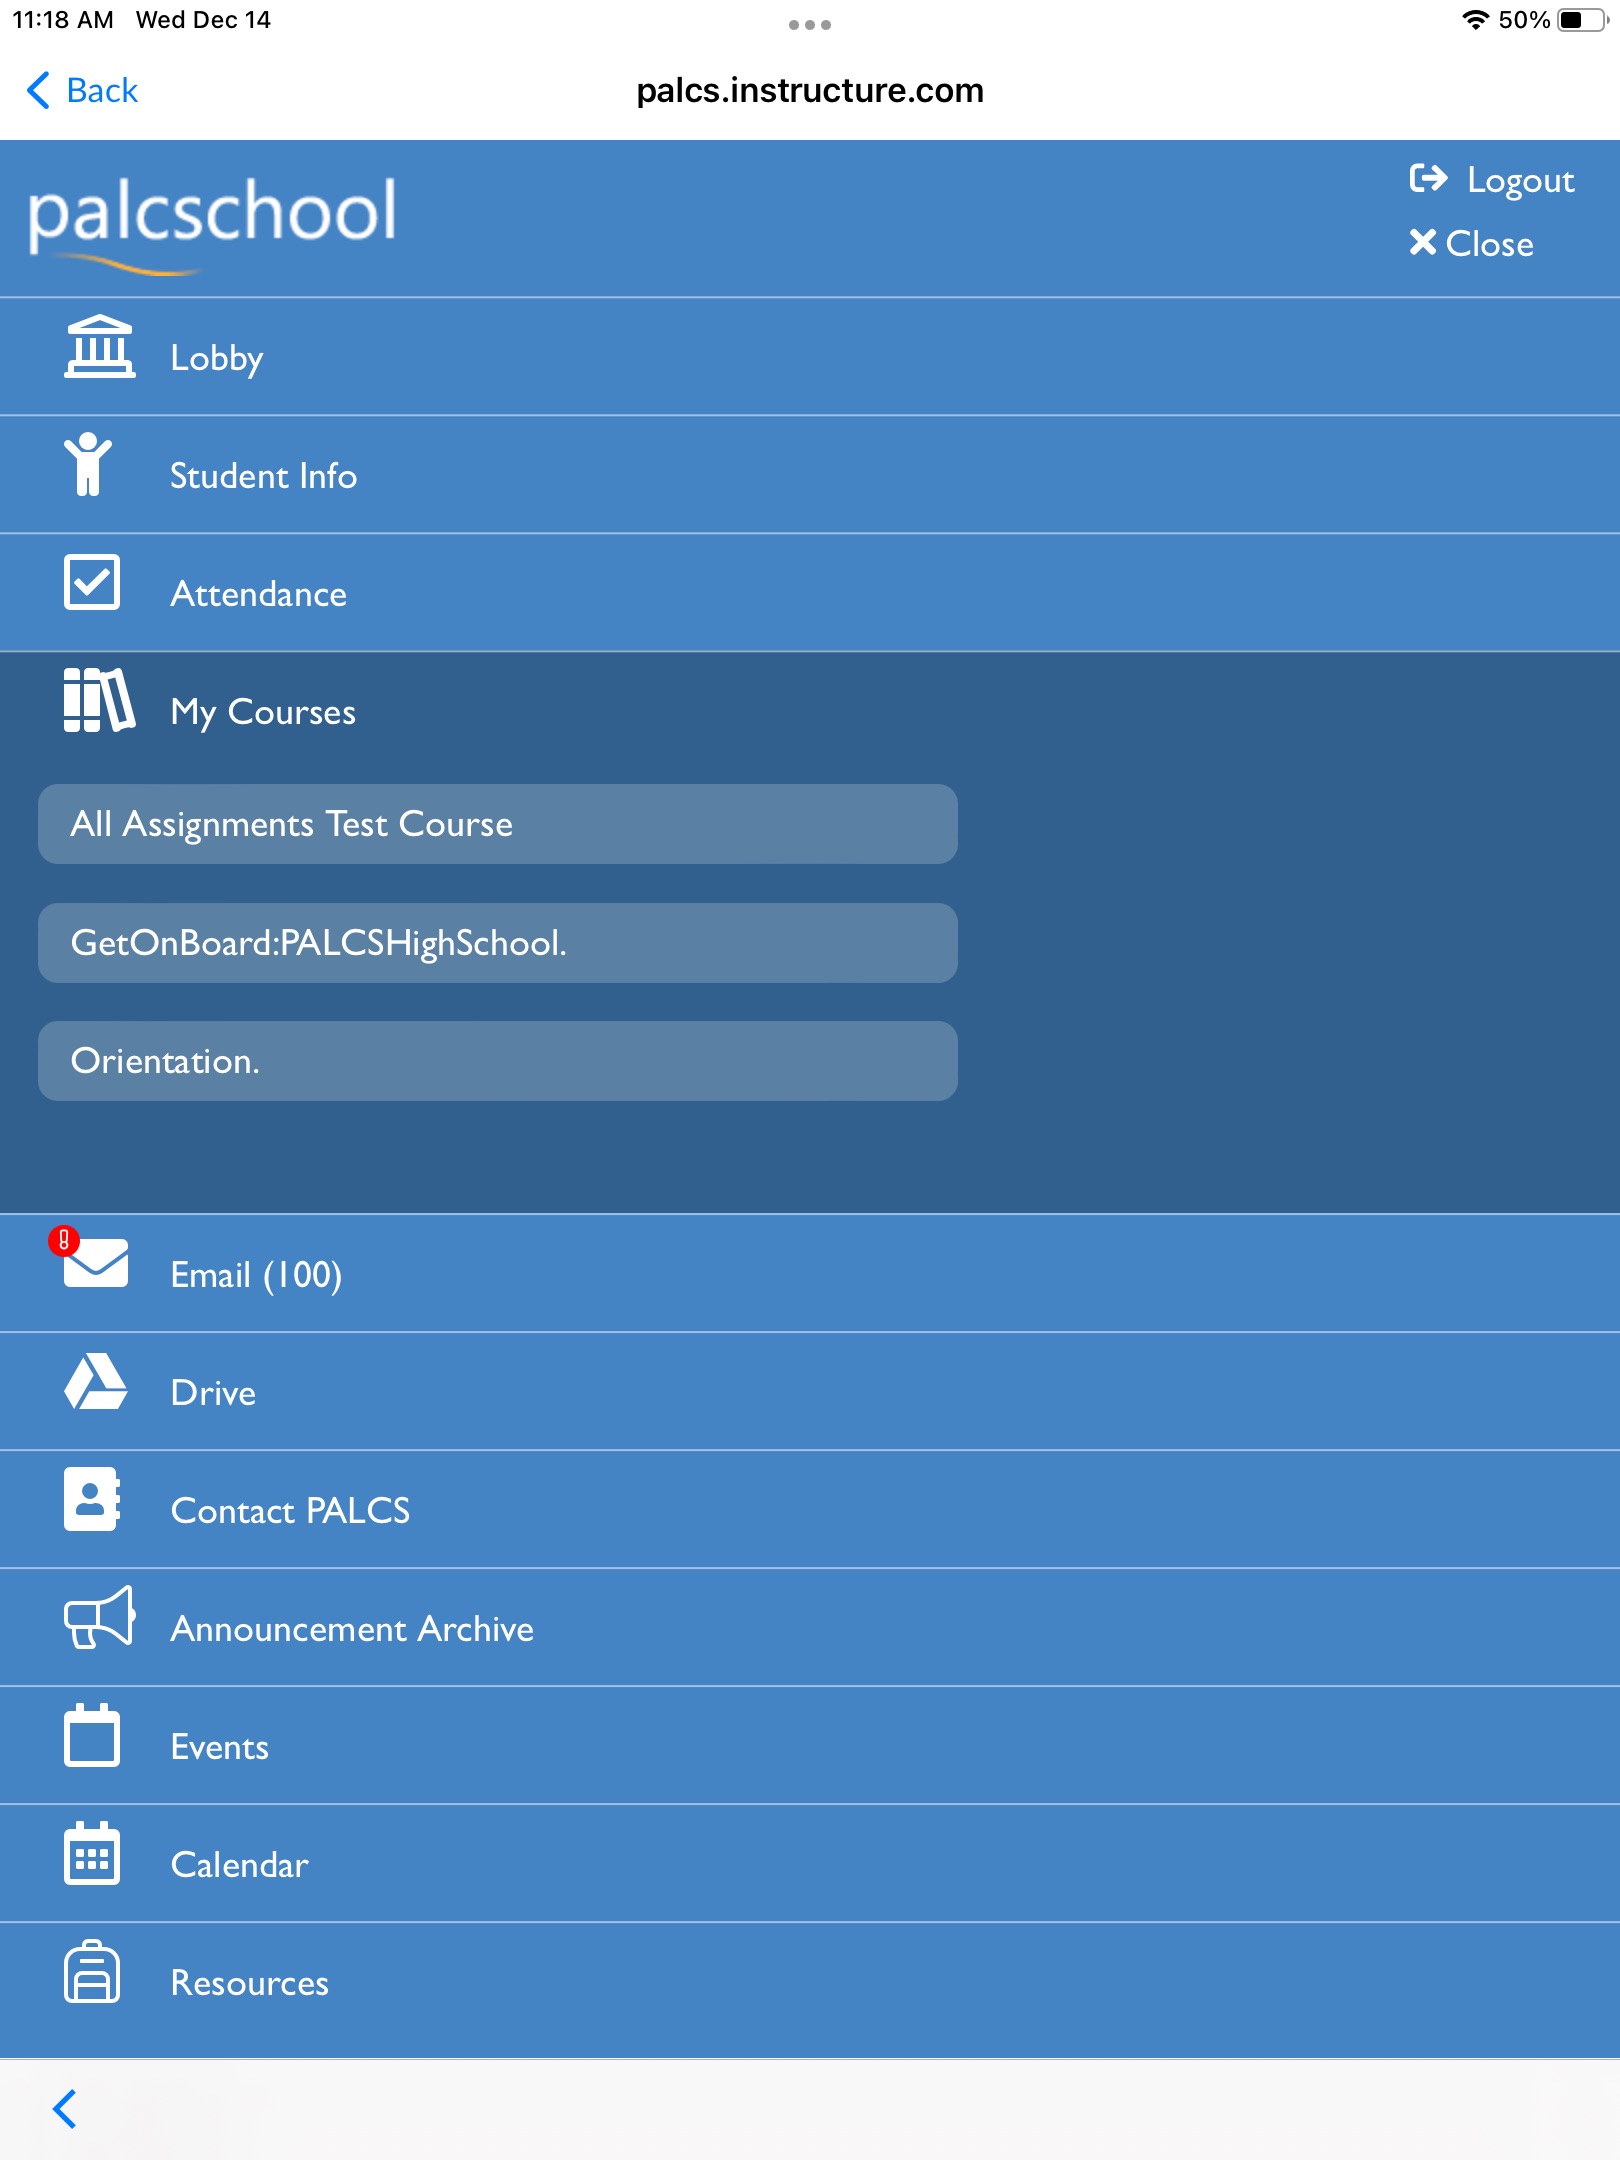Open the Announcement Archive

(x=810, y=1628)
